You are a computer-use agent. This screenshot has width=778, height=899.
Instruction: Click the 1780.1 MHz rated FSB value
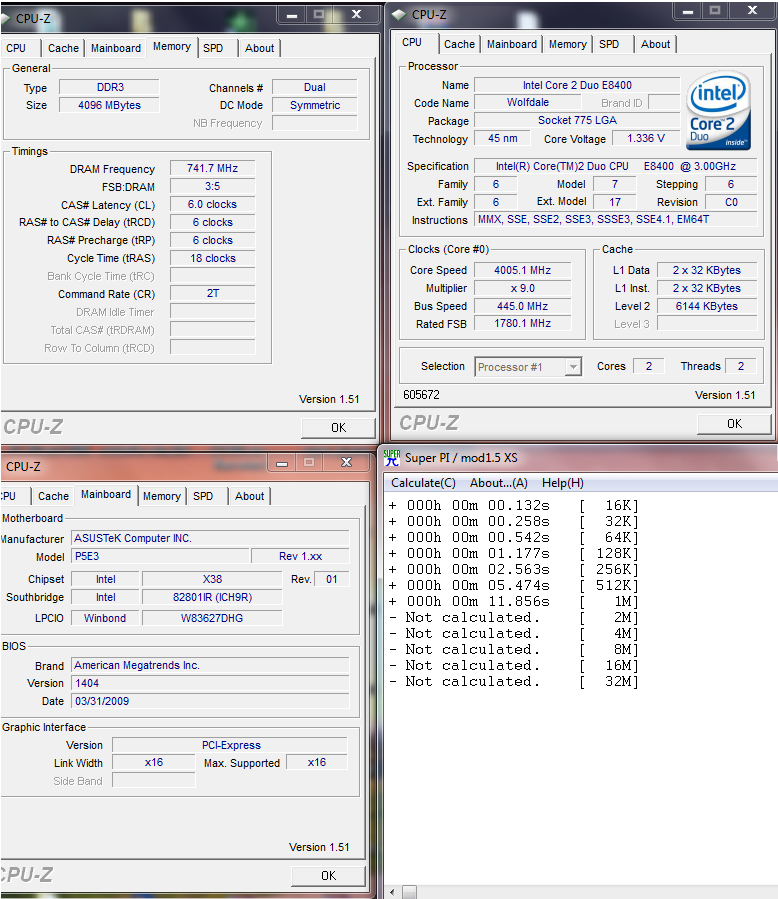coord(523,323)
